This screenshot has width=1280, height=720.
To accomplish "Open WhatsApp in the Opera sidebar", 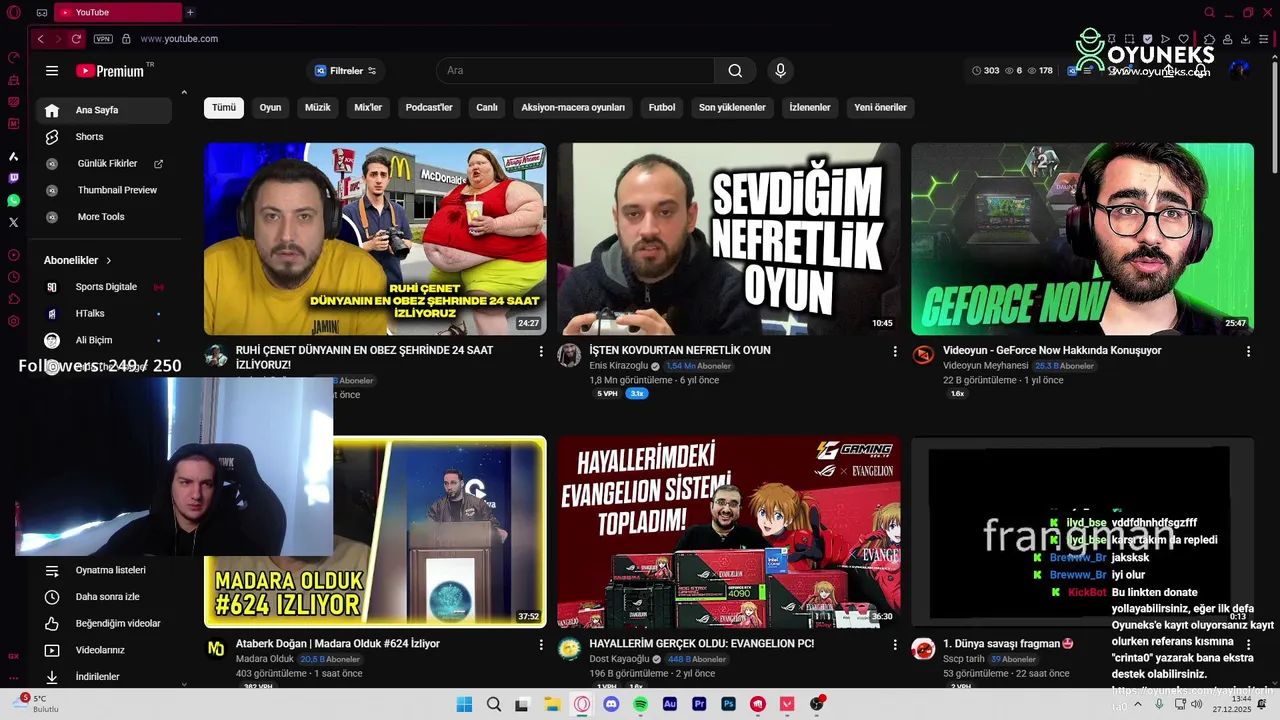I will click(13, 201).
